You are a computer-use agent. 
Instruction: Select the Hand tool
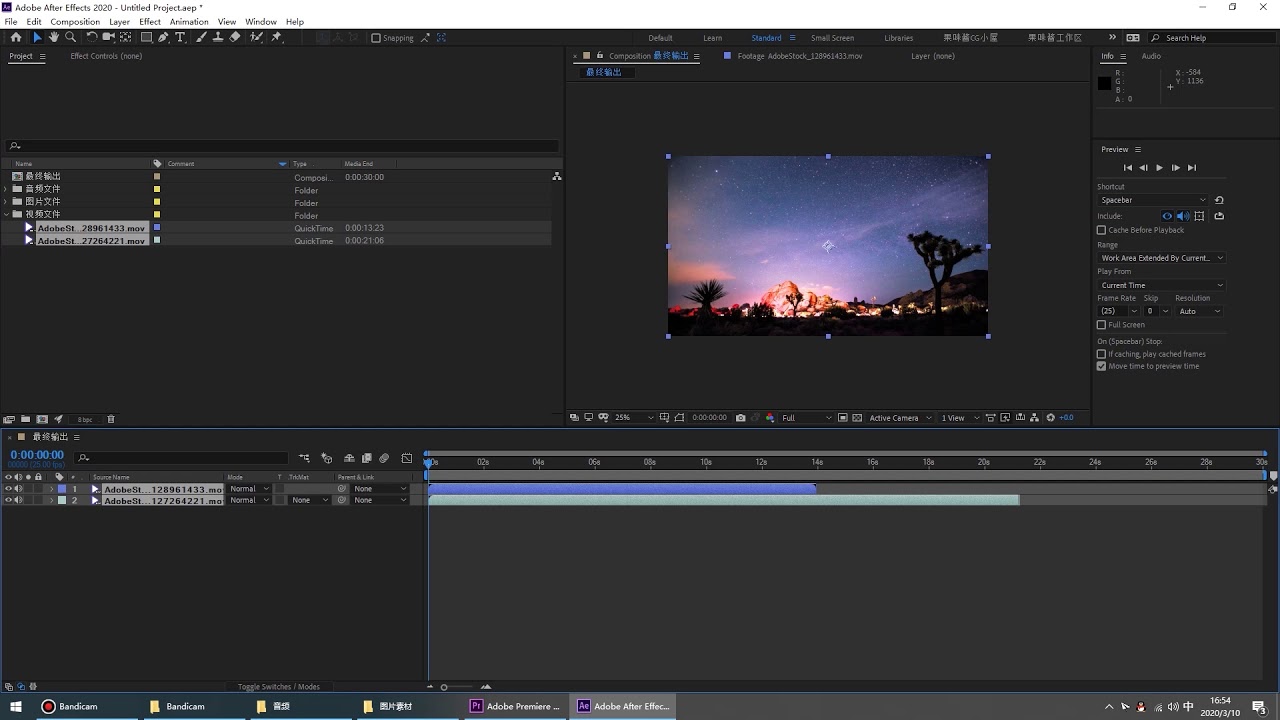point(54,37)
